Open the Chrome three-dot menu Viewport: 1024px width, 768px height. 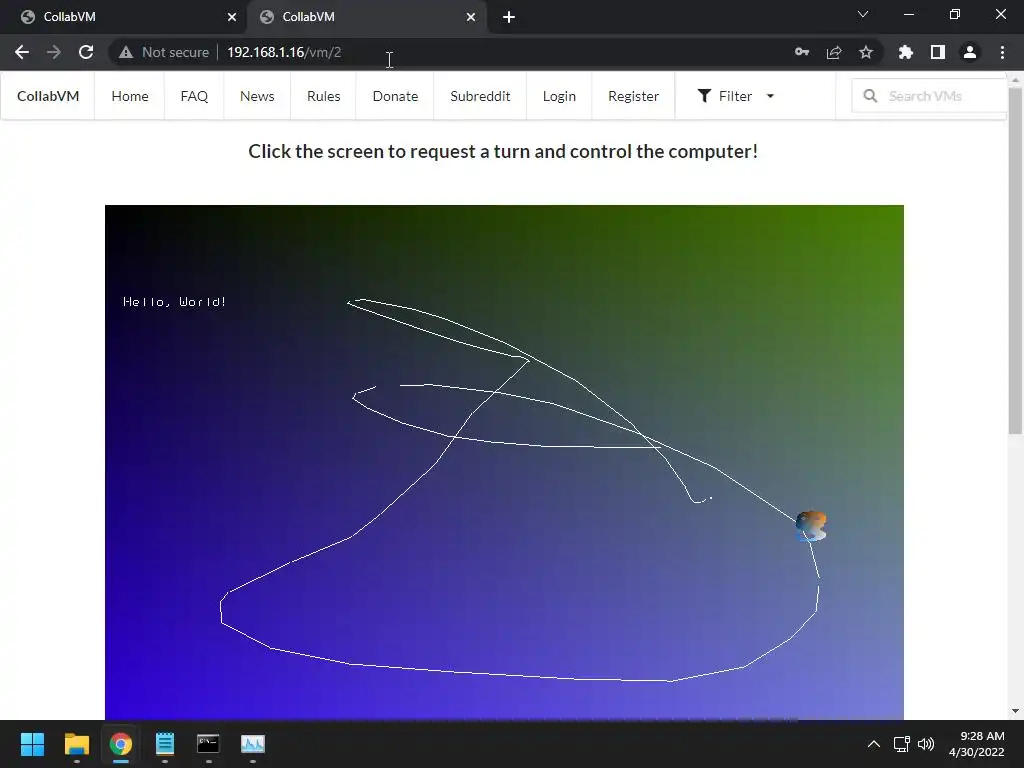[1002, 52]
